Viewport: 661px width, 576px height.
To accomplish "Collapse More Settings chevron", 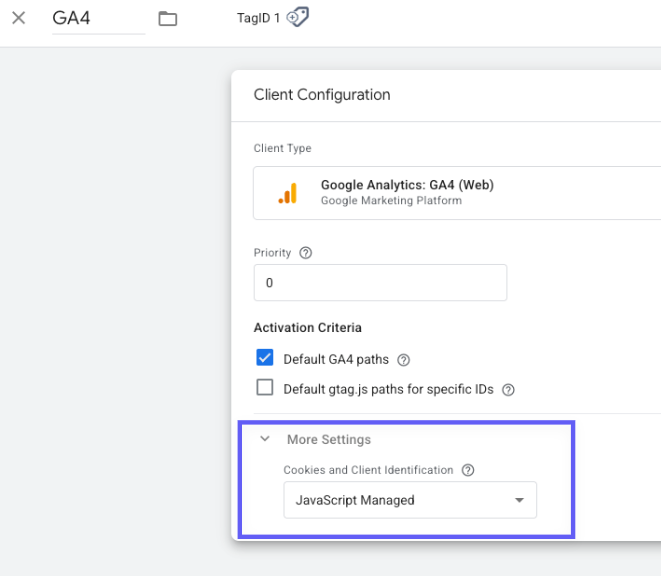I will [265, 439].
